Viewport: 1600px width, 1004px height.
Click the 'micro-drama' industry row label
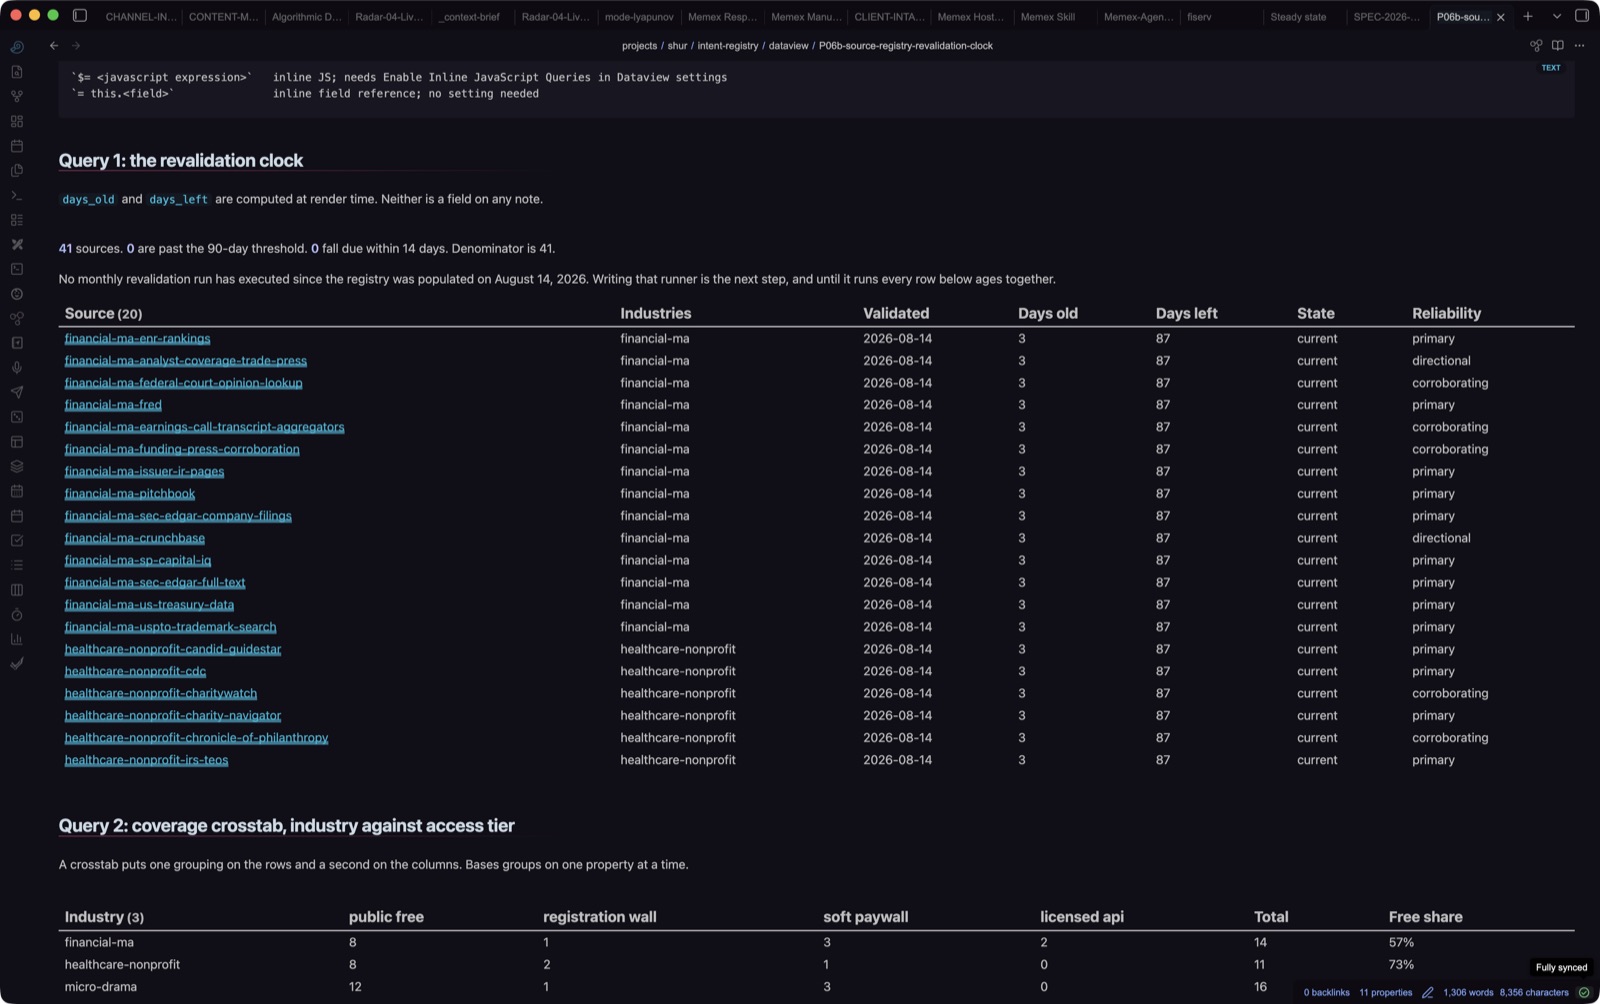(x=101, y=987)
